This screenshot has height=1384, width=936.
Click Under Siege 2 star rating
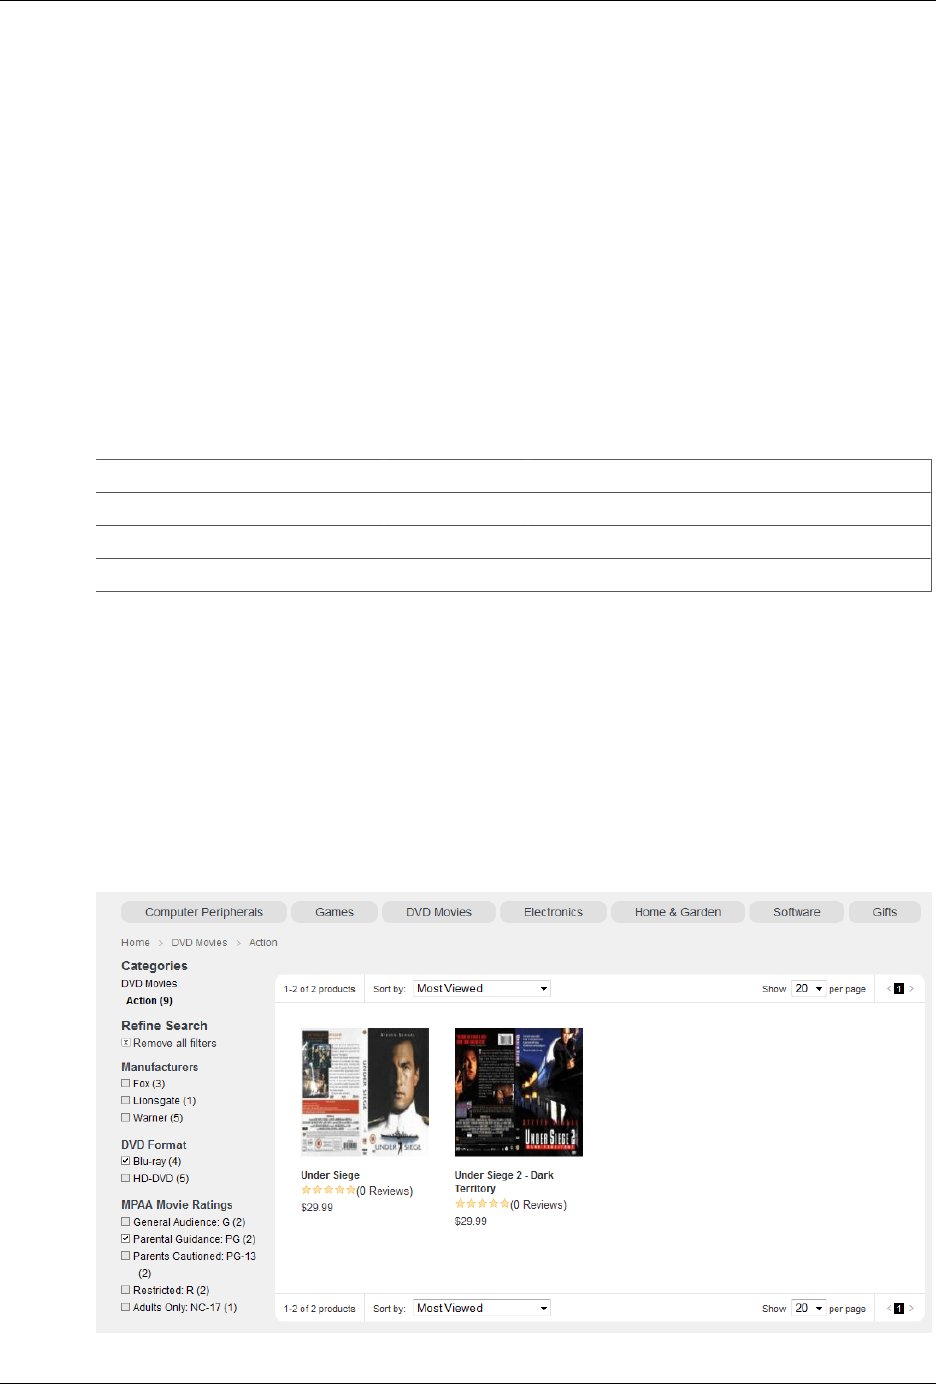(x=482, y=1205)
